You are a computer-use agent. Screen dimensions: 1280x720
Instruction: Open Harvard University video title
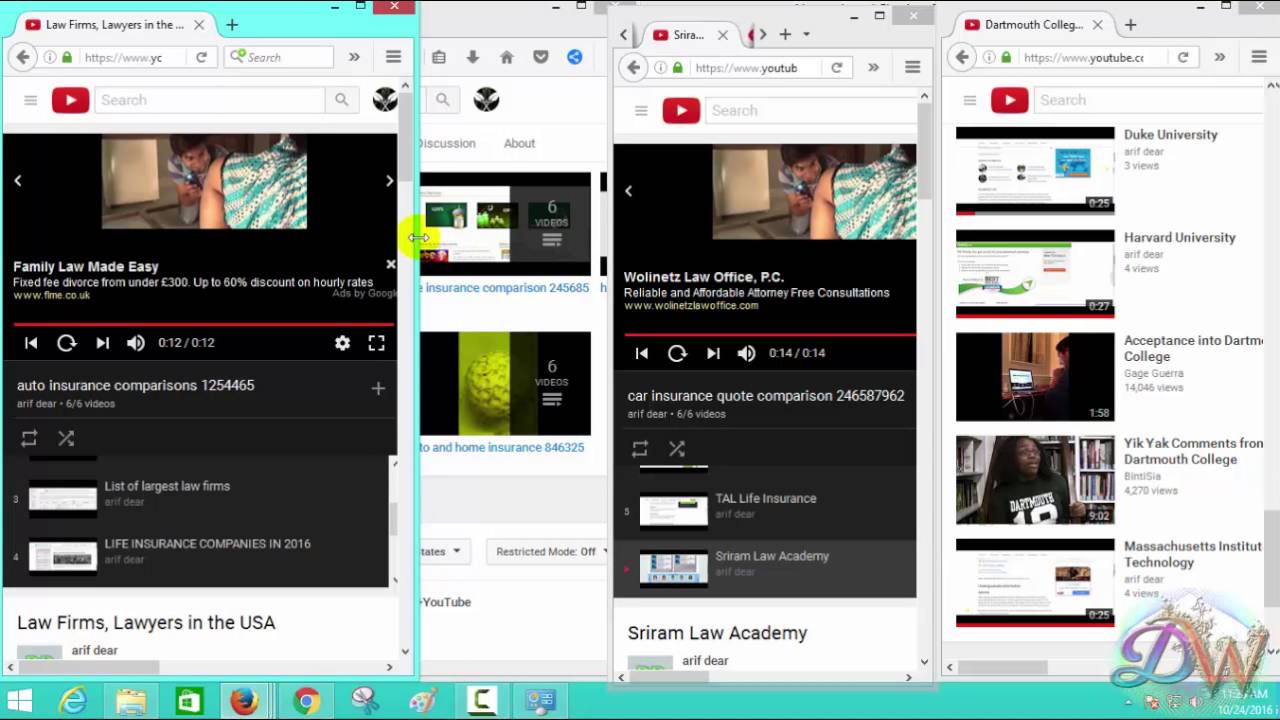click(x=1180, y=237)
